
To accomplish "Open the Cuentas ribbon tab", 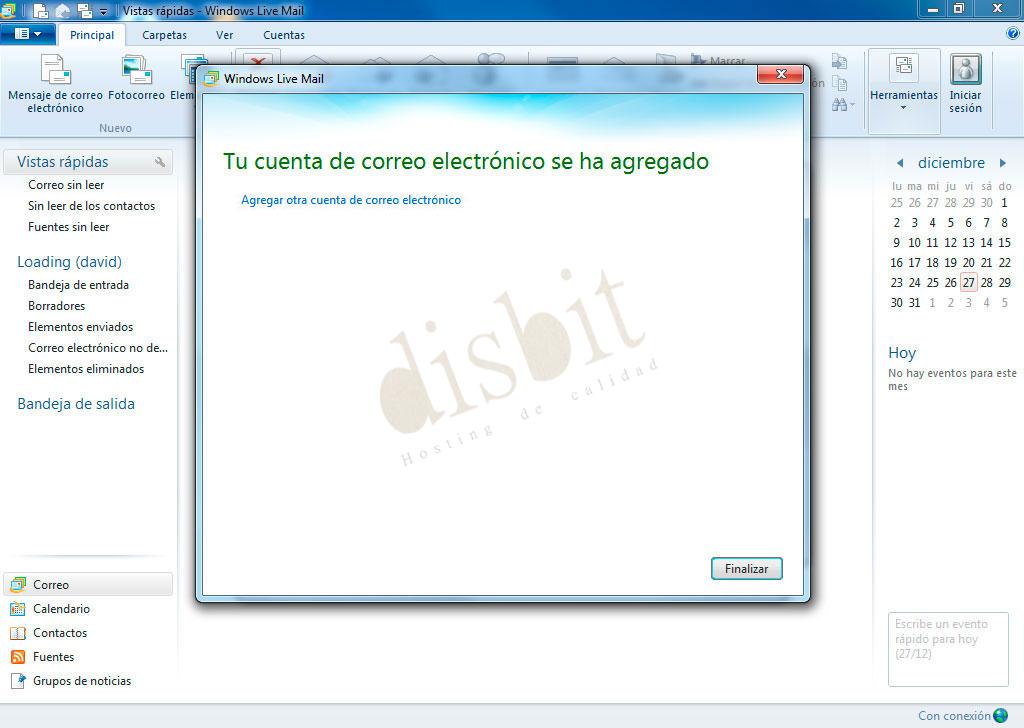I will pyautogui.click(x=283, y=34).
